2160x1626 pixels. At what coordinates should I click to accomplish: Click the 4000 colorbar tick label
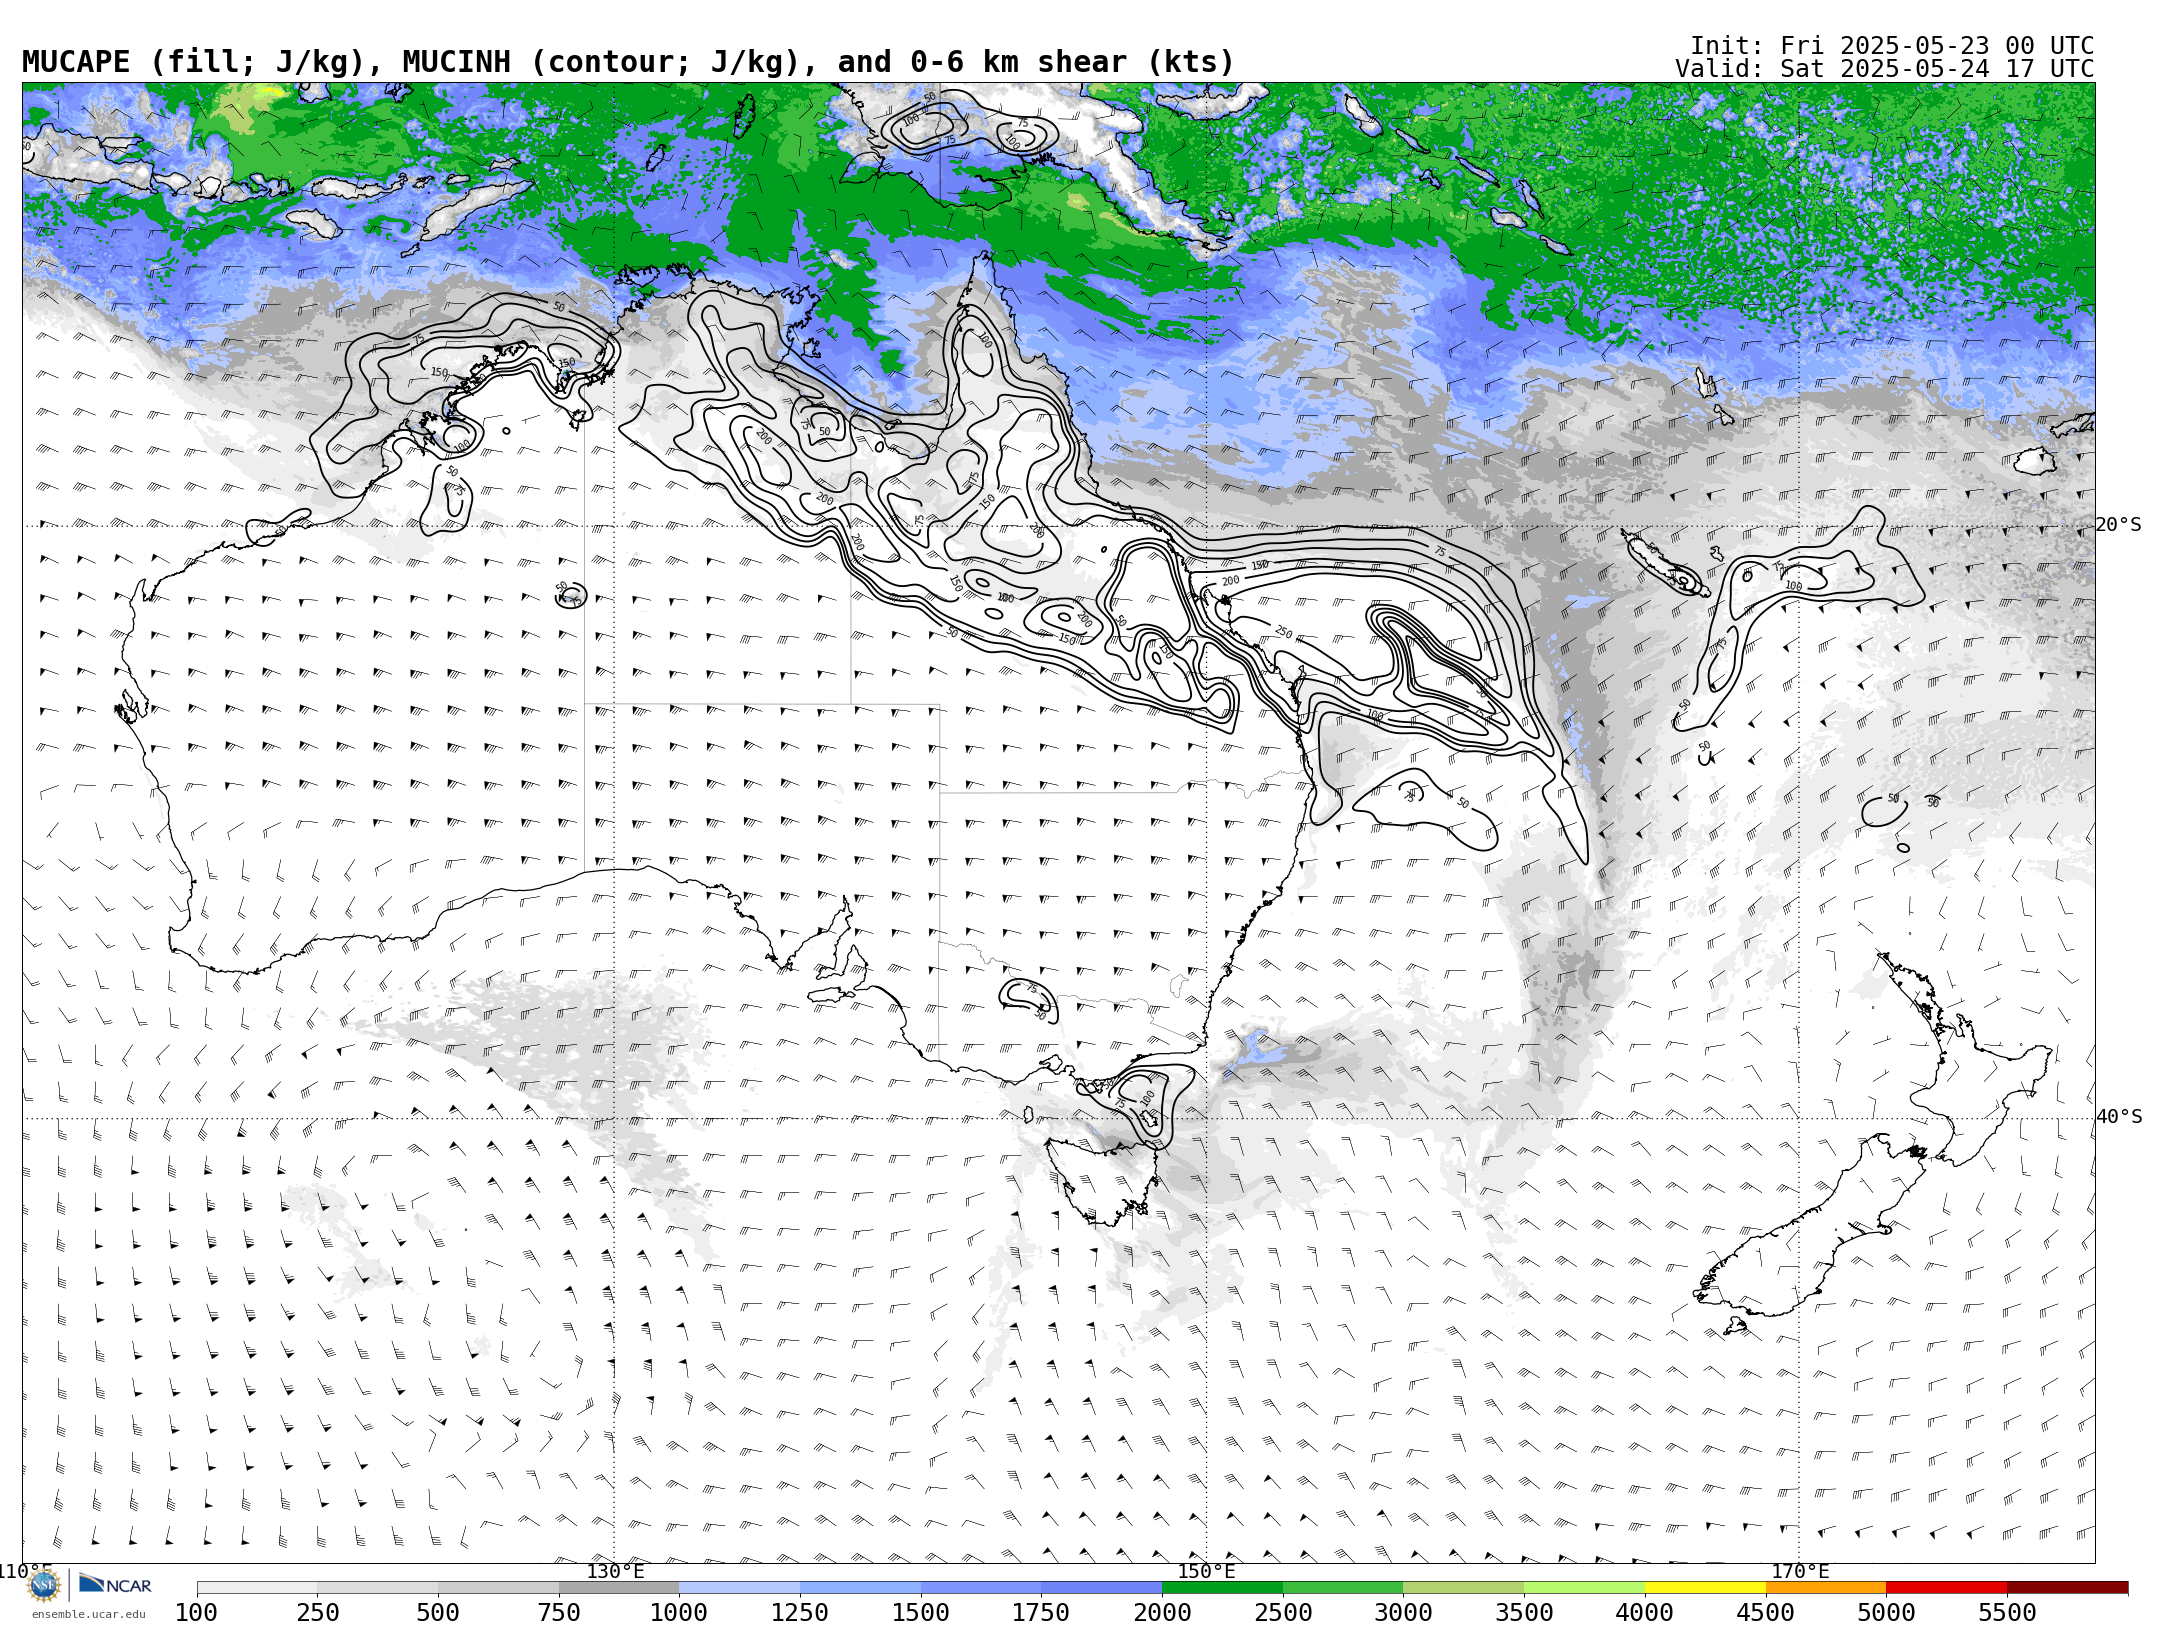point(1645,1613)
